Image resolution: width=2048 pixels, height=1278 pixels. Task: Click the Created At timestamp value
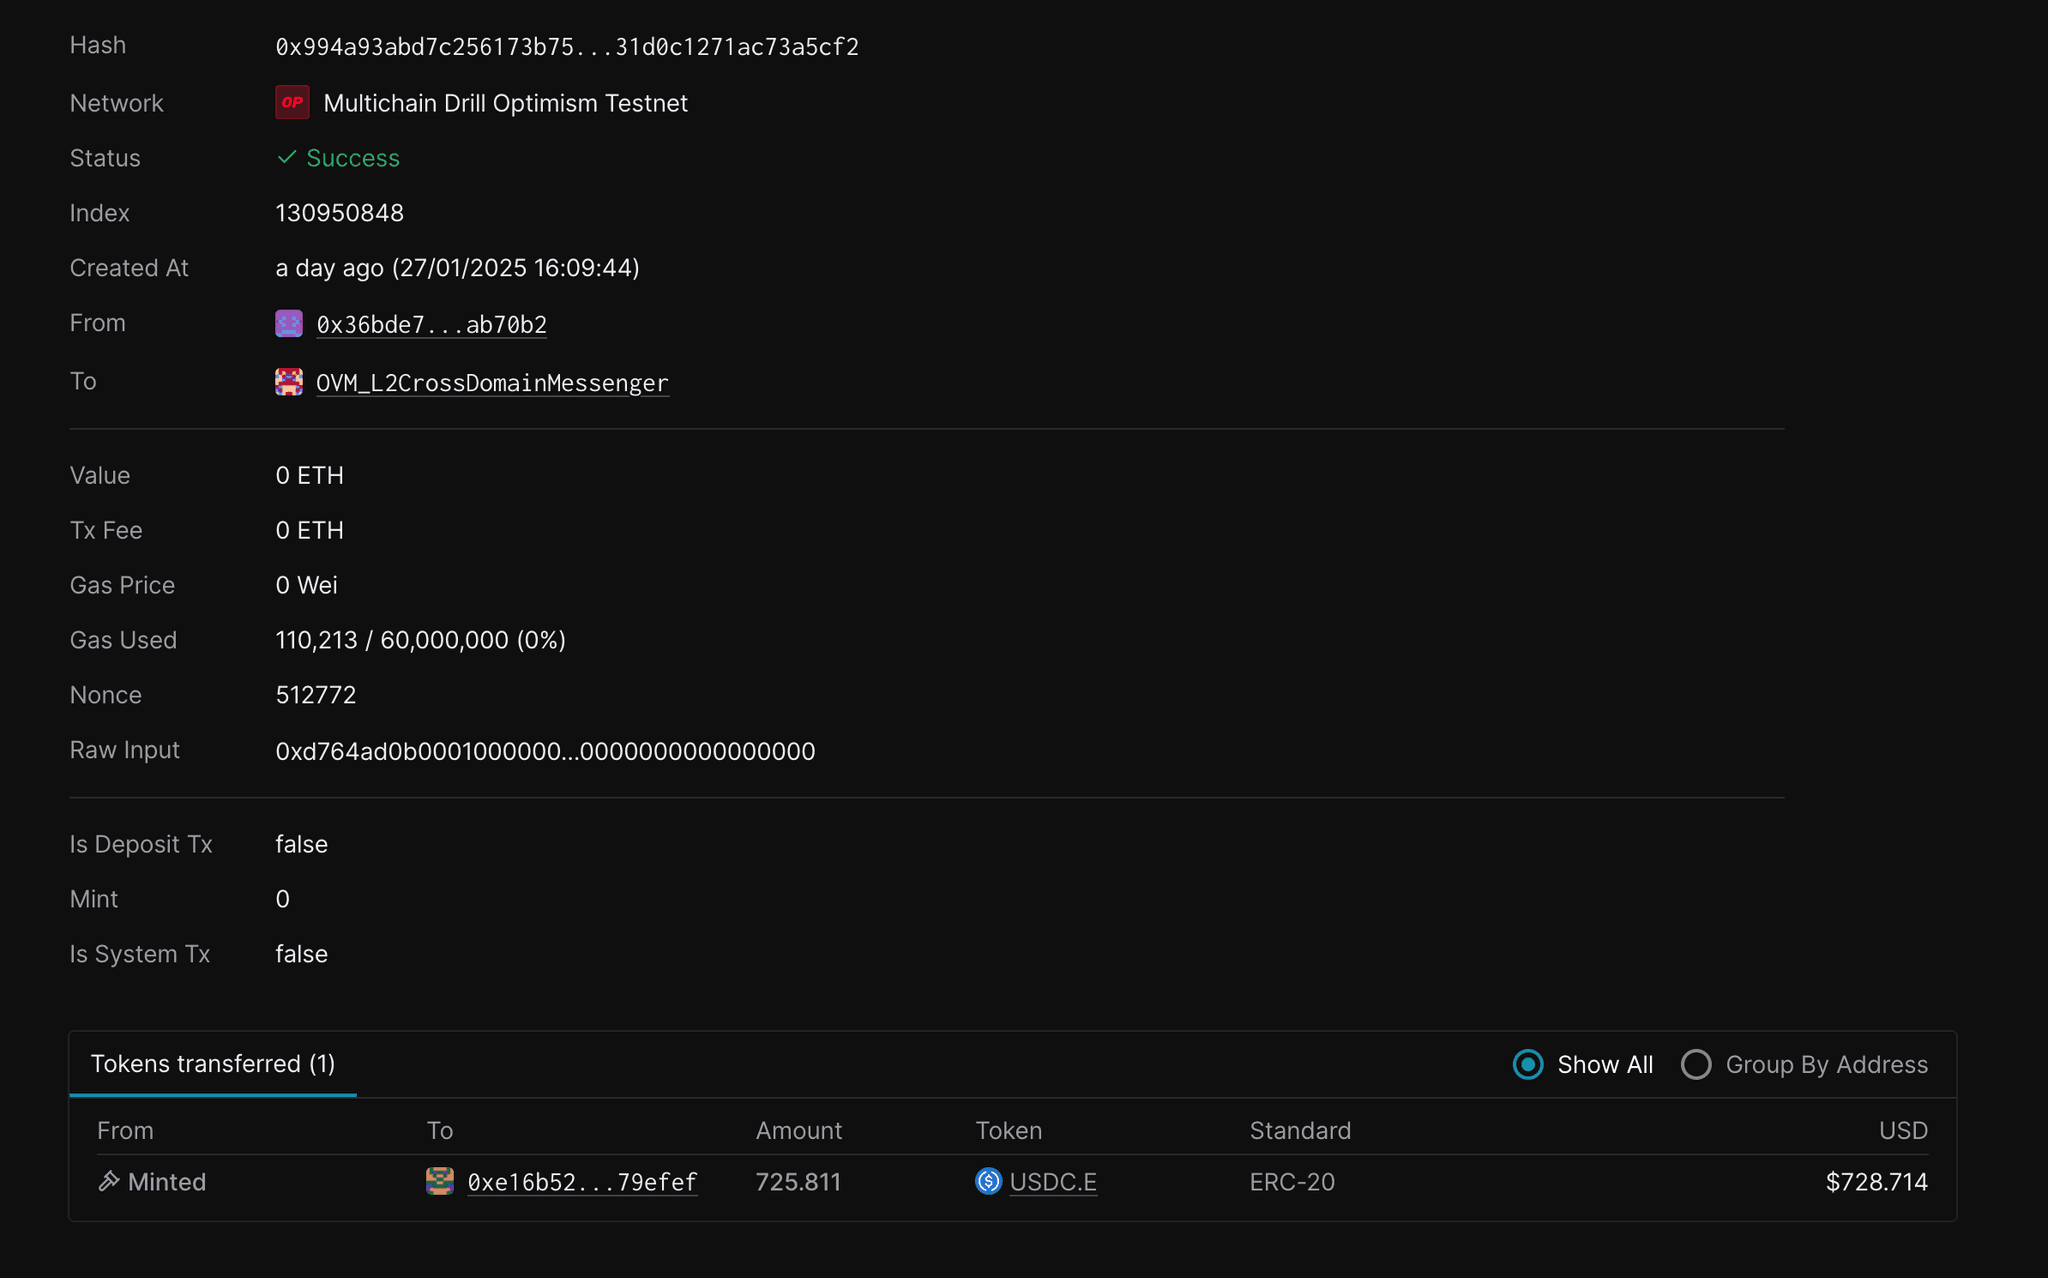coord(457,268)
